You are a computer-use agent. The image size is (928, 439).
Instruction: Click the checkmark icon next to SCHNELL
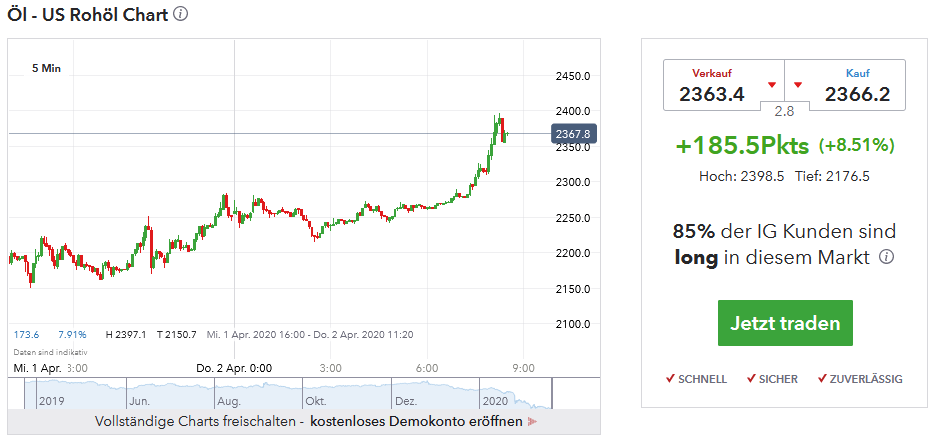670,379
